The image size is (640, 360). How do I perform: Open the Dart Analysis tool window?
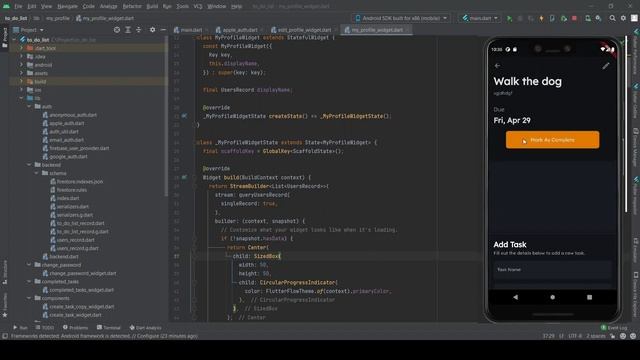145,328
